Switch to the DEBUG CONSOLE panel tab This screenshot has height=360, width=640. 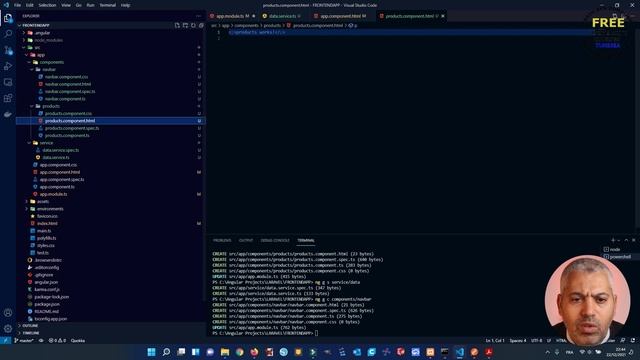click(x=275, y=240)
